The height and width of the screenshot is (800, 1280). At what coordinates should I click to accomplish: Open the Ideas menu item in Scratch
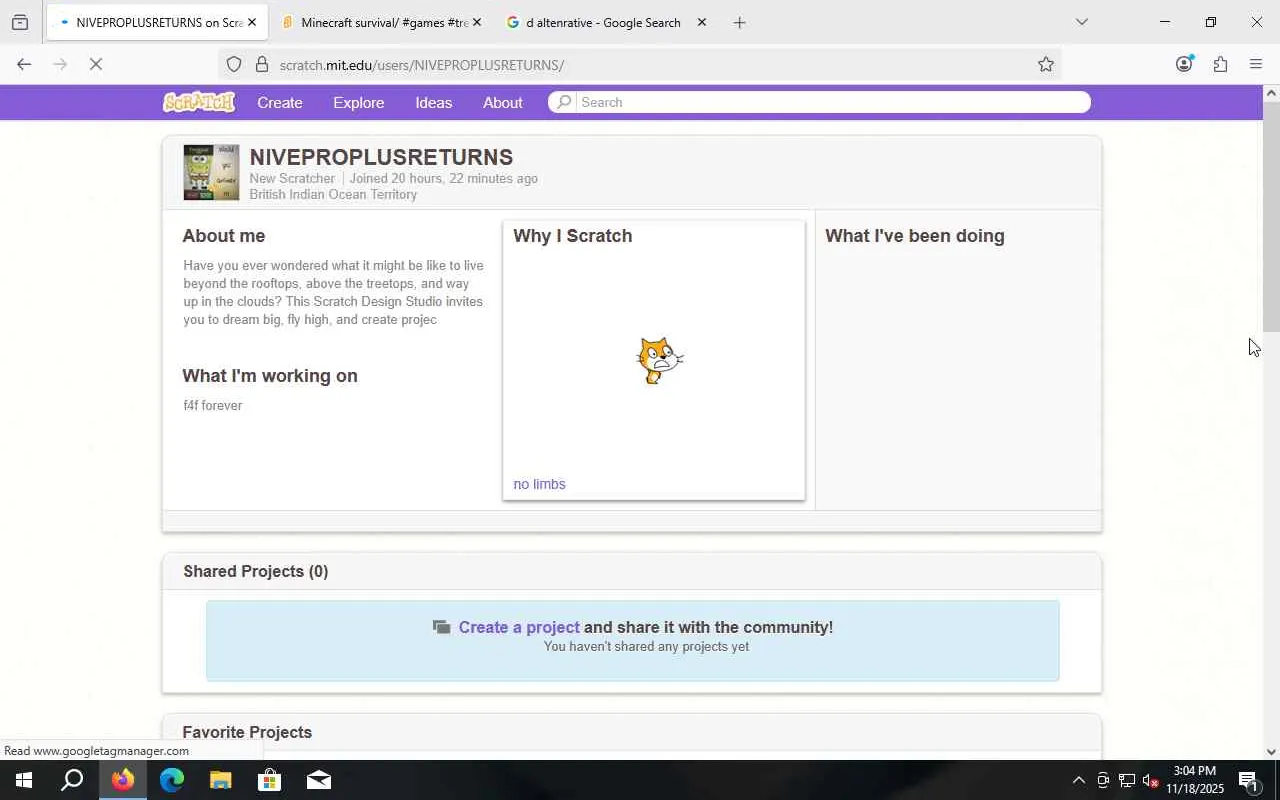tap(434, 102)
